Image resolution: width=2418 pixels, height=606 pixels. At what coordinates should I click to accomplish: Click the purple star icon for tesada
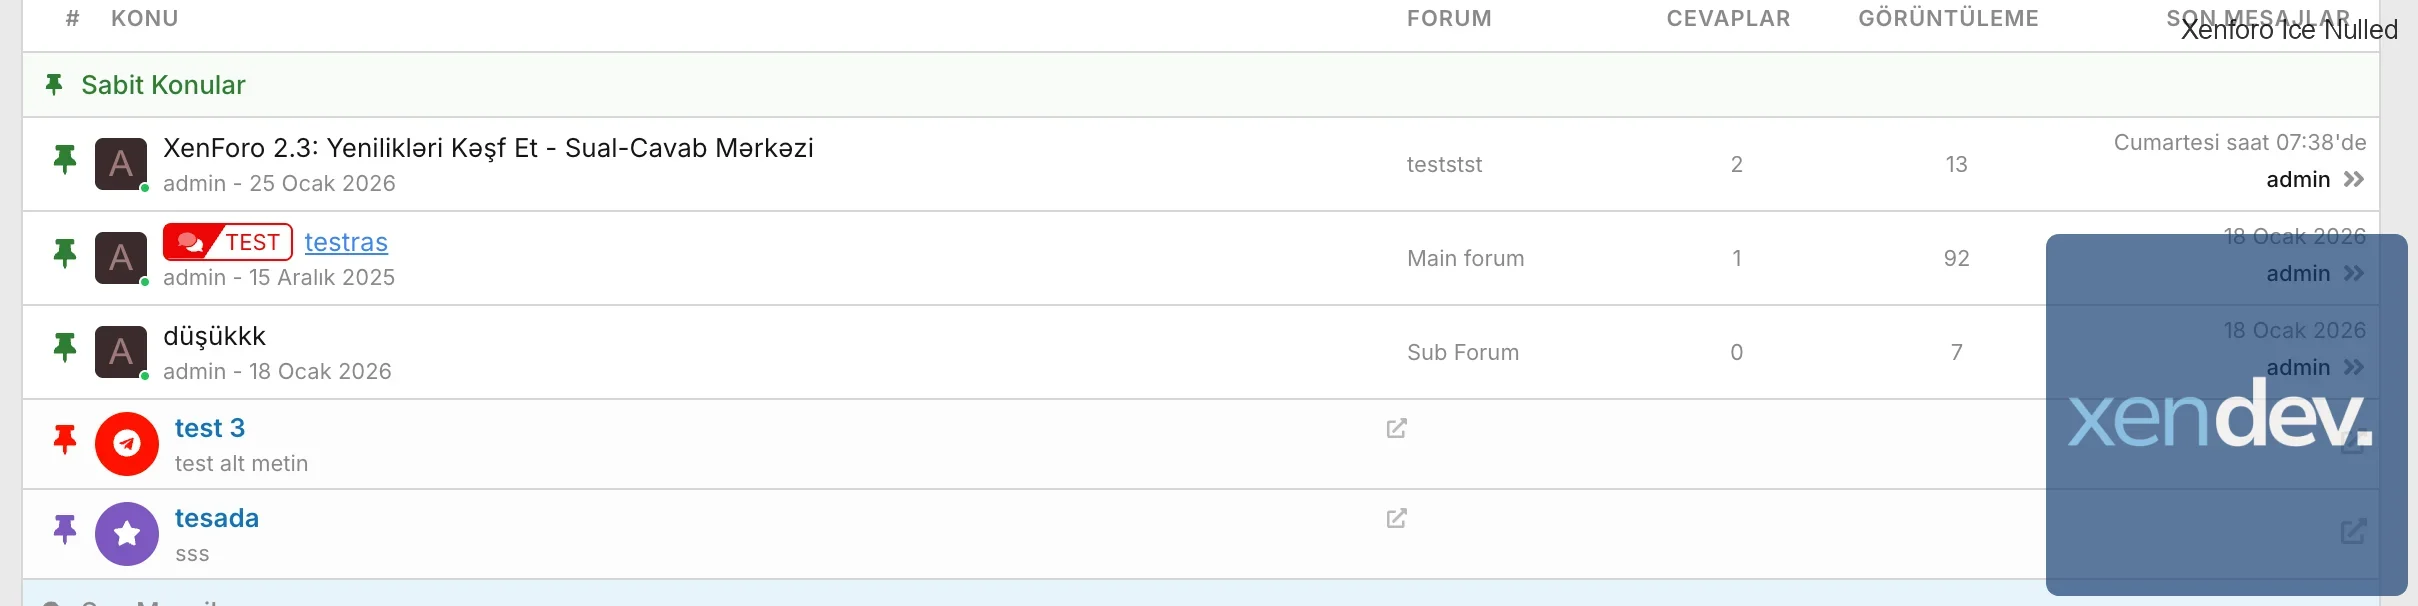(127, 534)
